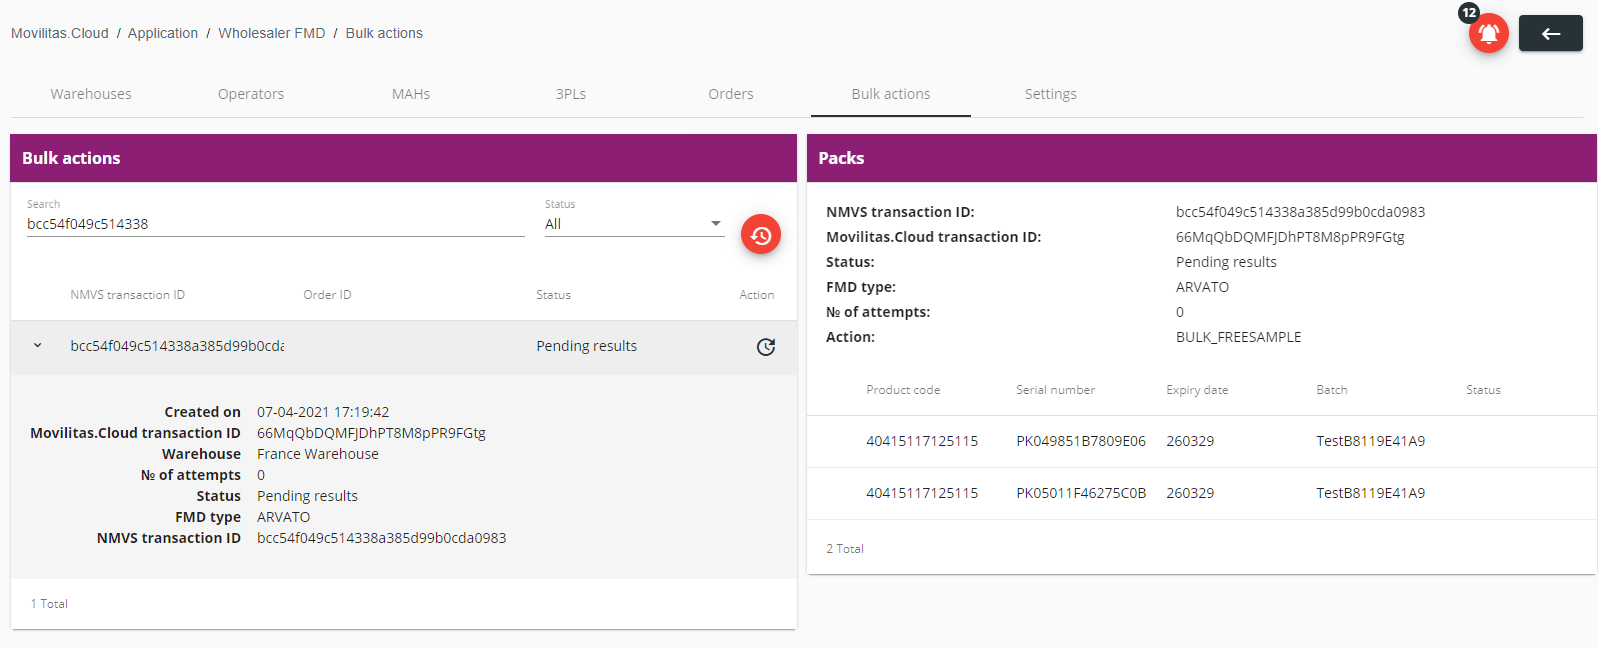Image resolution: width=1598 pixels, height=648 pixels.
Task: Click BULK_FREESAMPLE action value
Action: click(1239, 337)
